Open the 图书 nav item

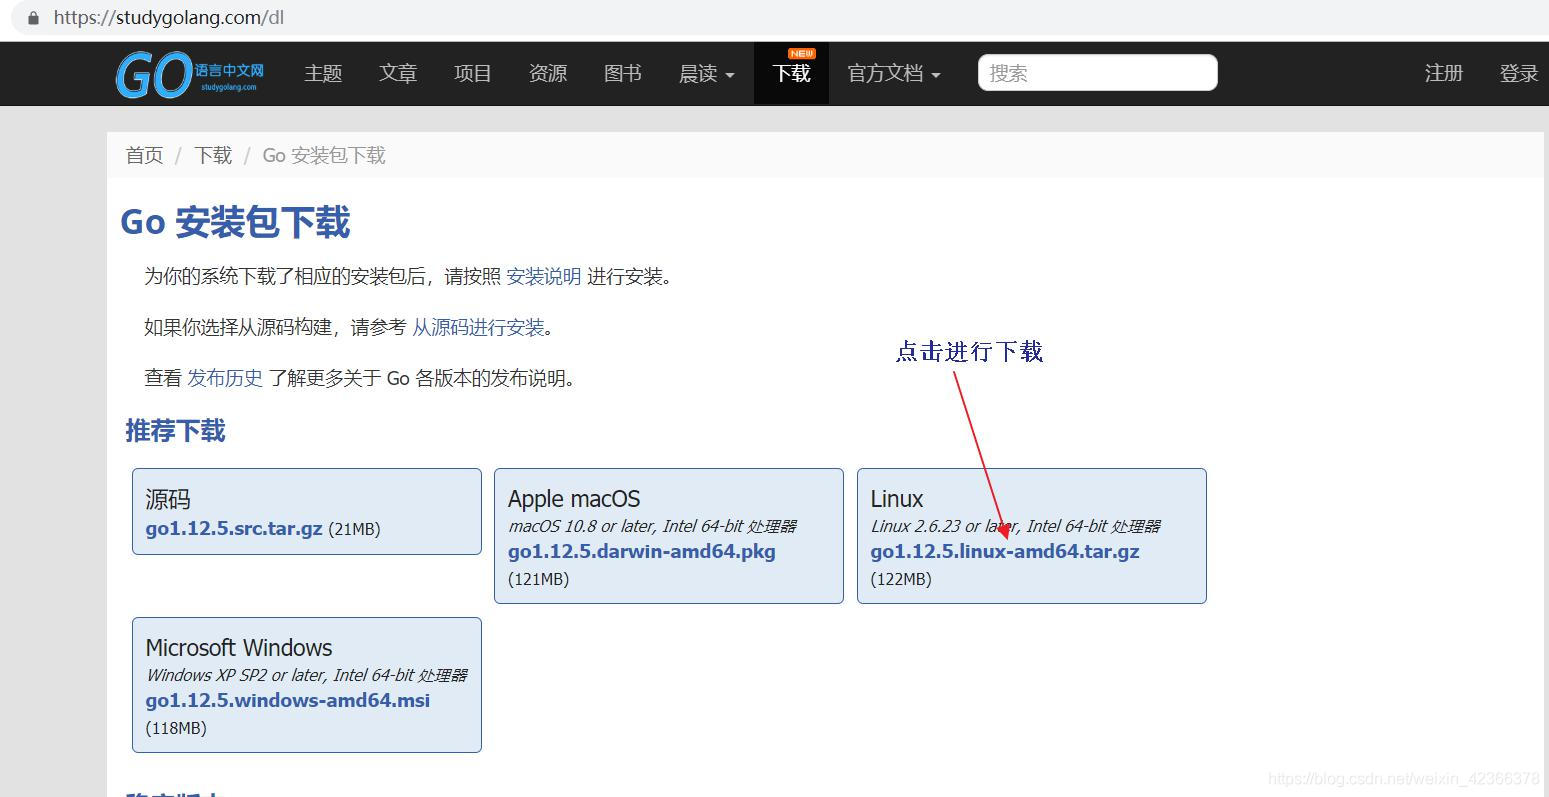(623, 73)
